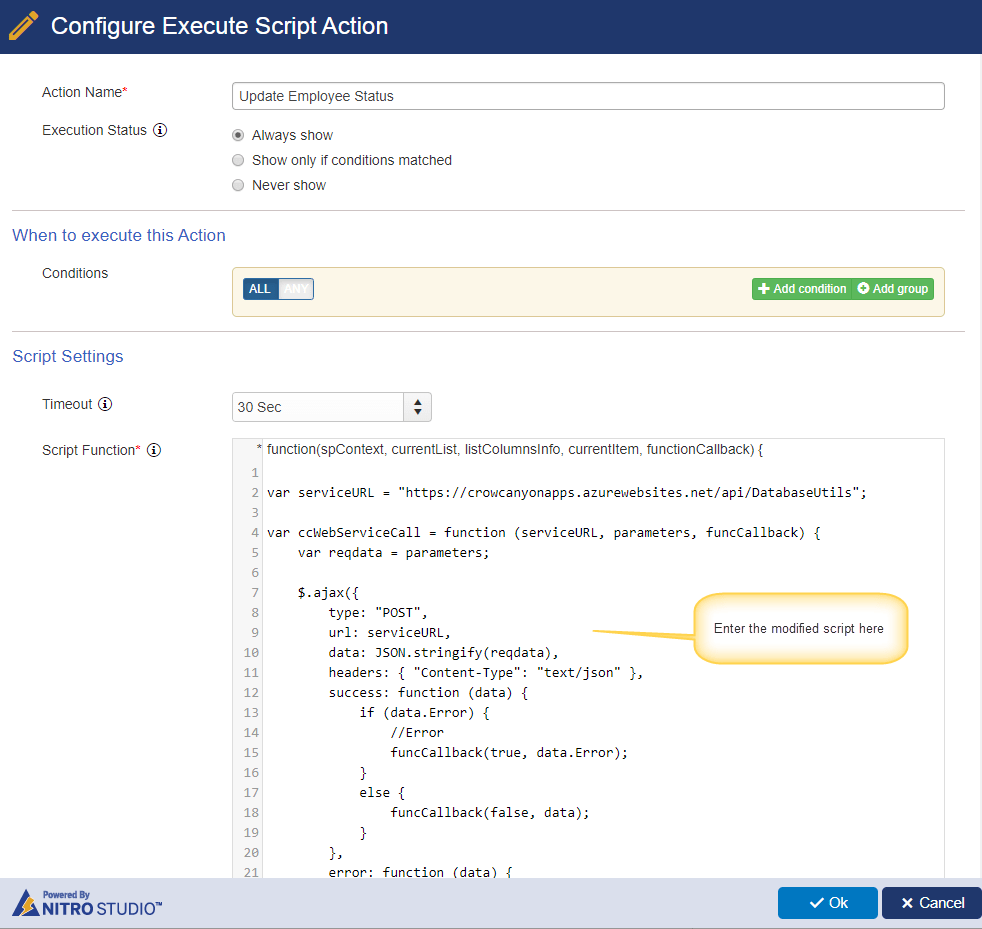This screenshot has height=929, width=982.
Task: Open the Timeout 30 Sec dropdown
Action: coord(331,407)
